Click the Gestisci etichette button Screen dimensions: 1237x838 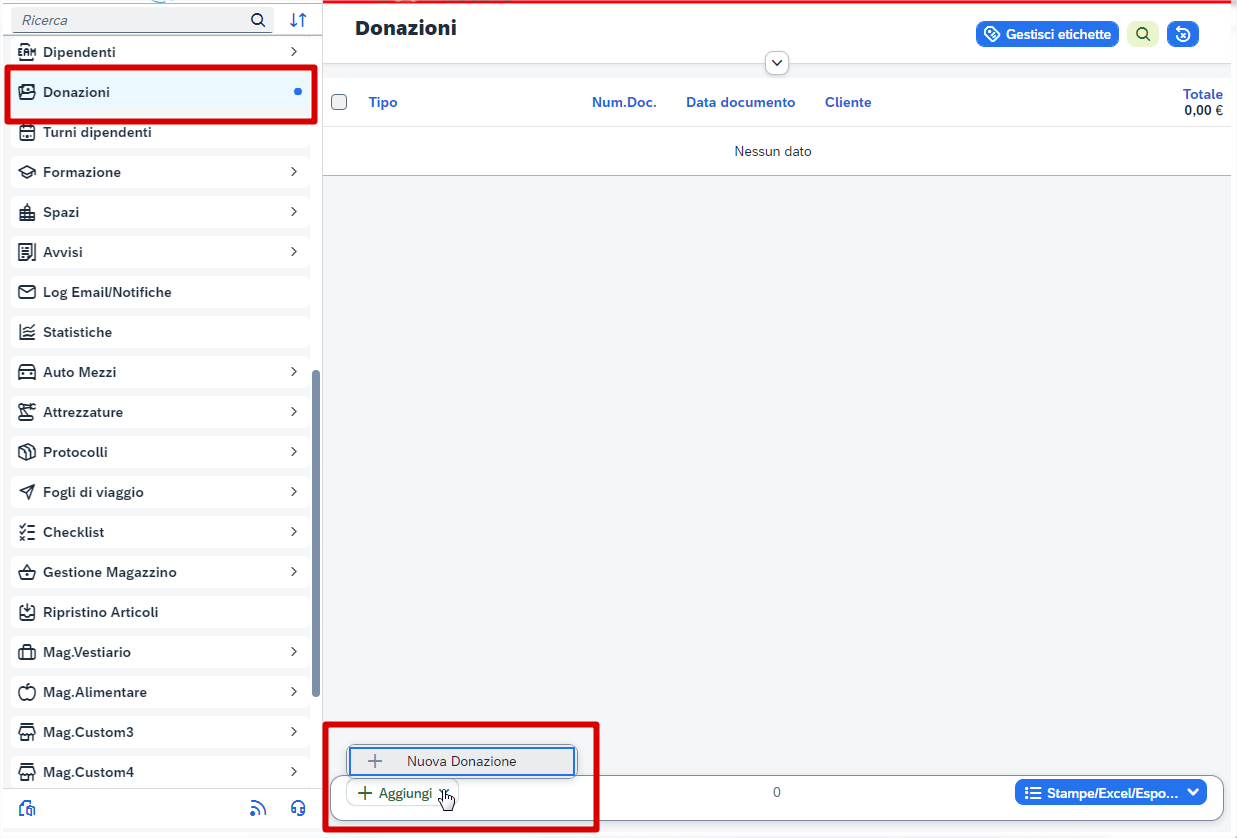pos(1047,34)
